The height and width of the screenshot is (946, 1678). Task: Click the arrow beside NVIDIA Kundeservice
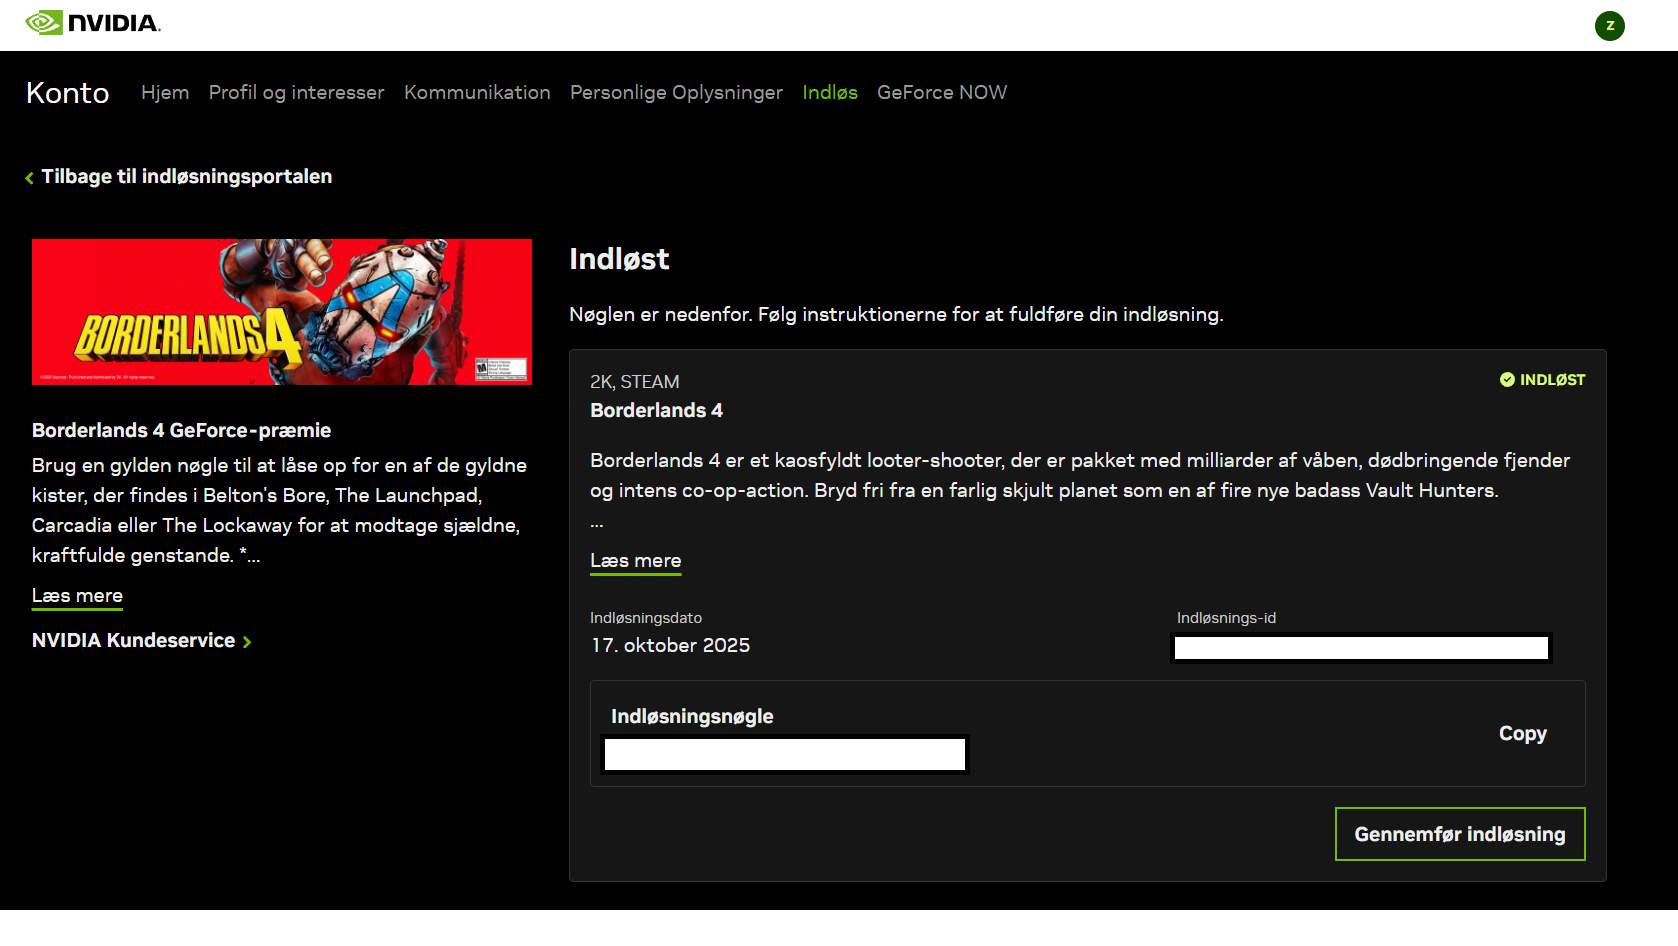247,642
